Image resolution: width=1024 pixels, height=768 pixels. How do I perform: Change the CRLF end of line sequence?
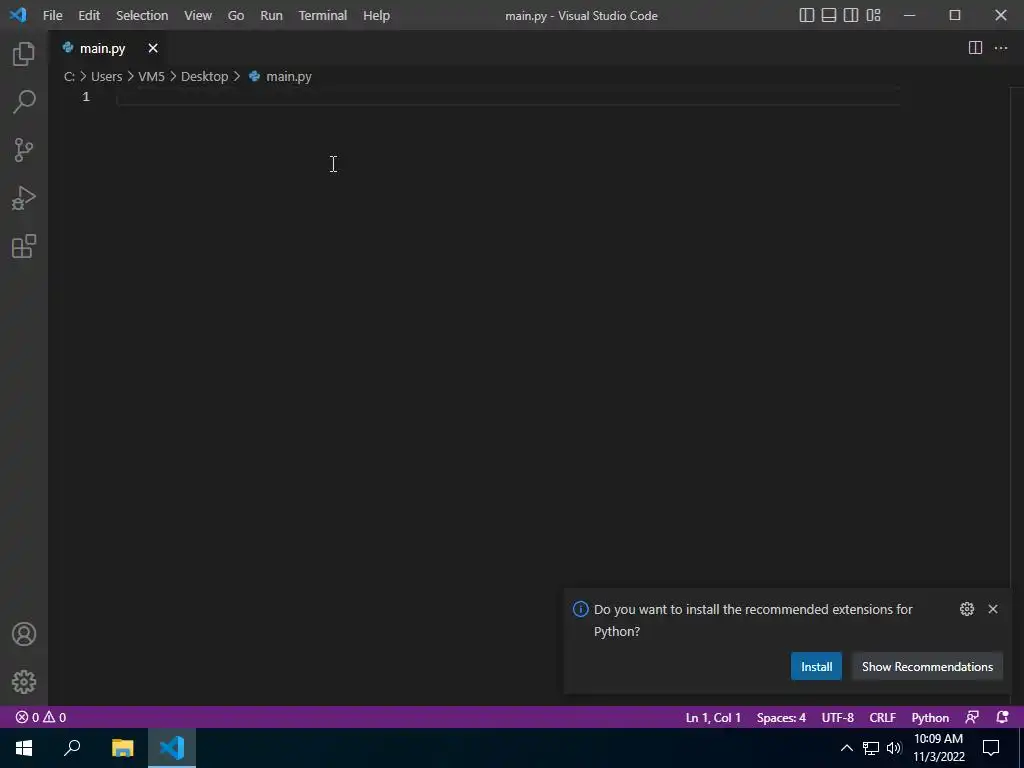coord(882,717)
